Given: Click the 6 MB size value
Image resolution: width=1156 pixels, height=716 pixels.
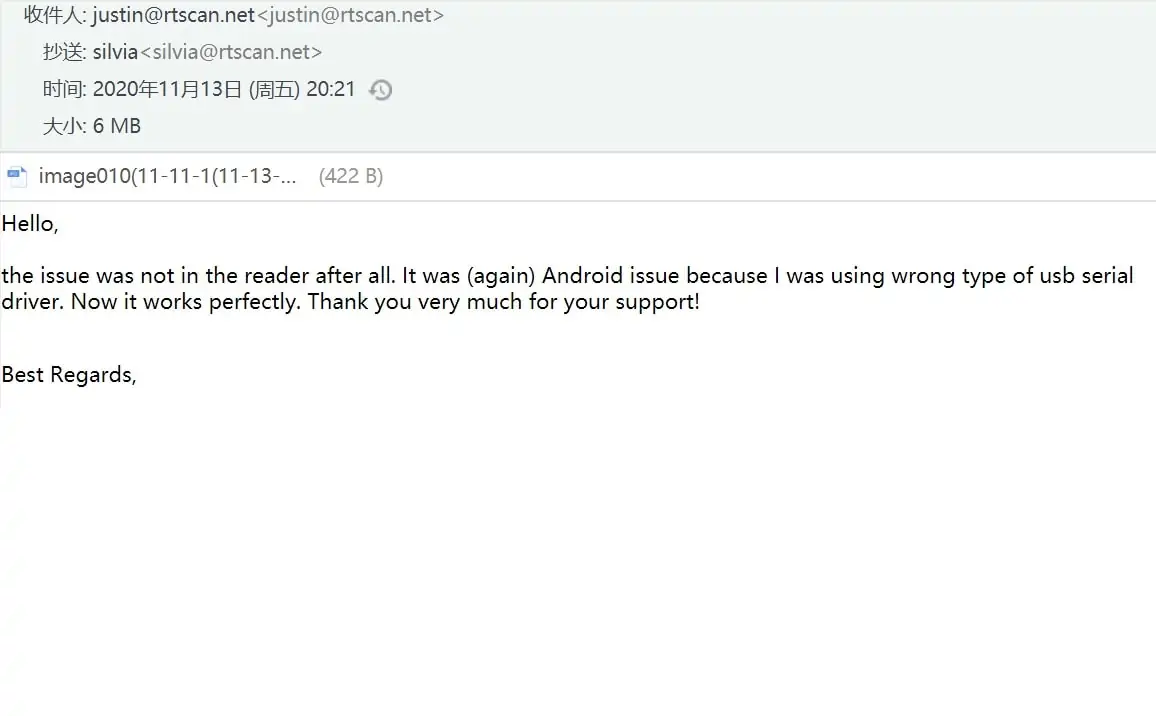Looking at the screenshot, I should point(117,126).
